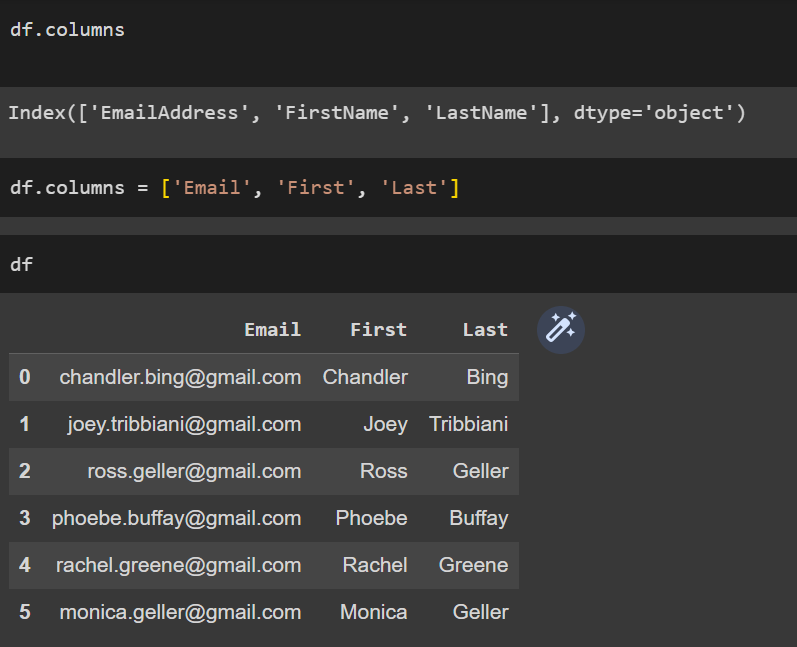797x647 pixels.
Task: Click the Chandler first name cell
Action: [x=365, y=377]
